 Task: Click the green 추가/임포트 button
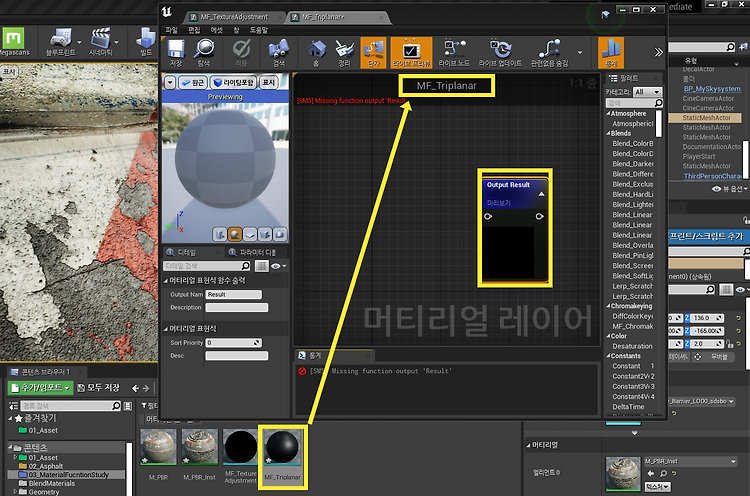[41, 387]
